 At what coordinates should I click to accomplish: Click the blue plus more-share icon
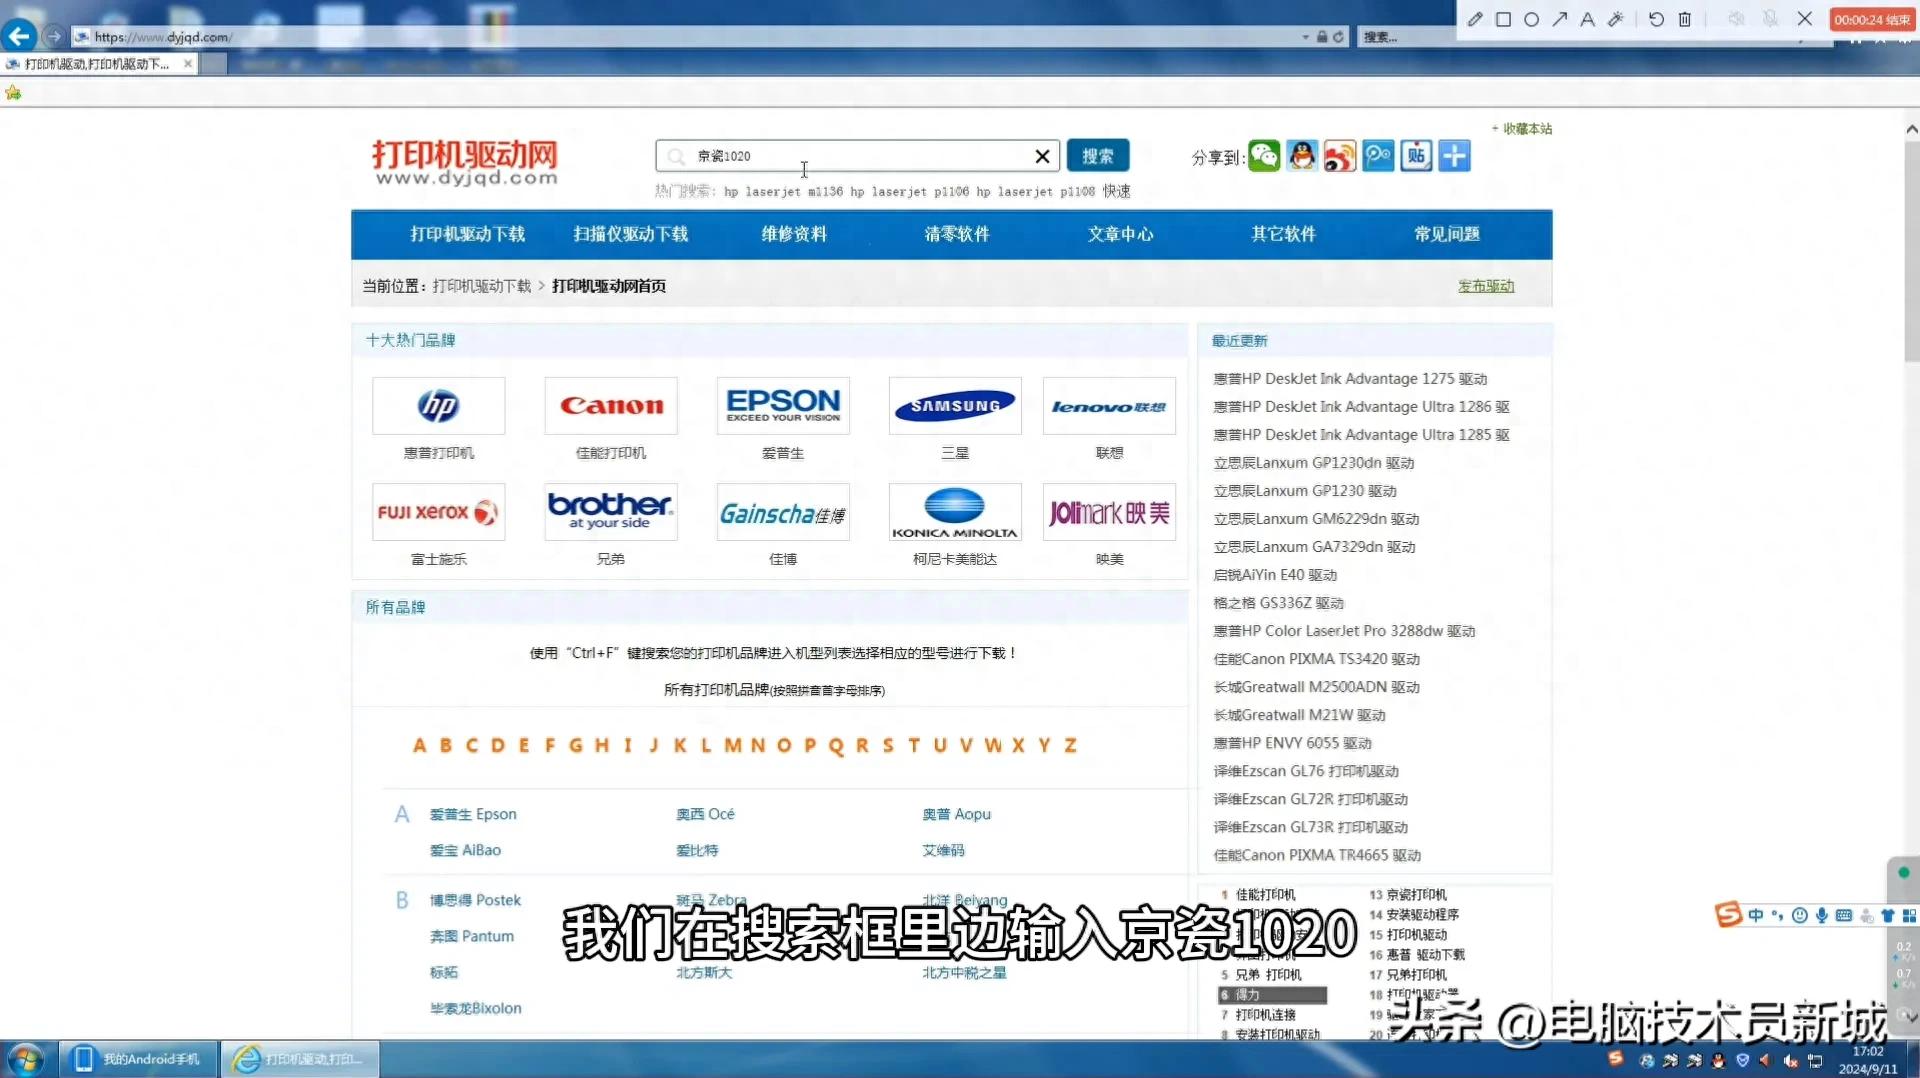pyautogui.click(x=1454, y=156)
